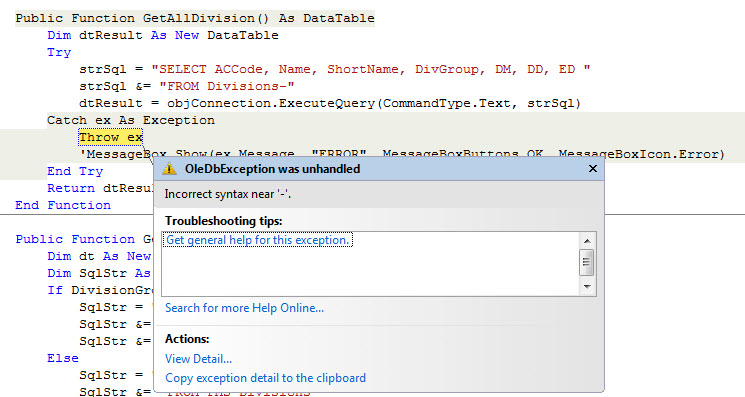Screen dimensions: 745x397
Task: Open 'Search for more Help Online...' link
Action: point(244,308)
